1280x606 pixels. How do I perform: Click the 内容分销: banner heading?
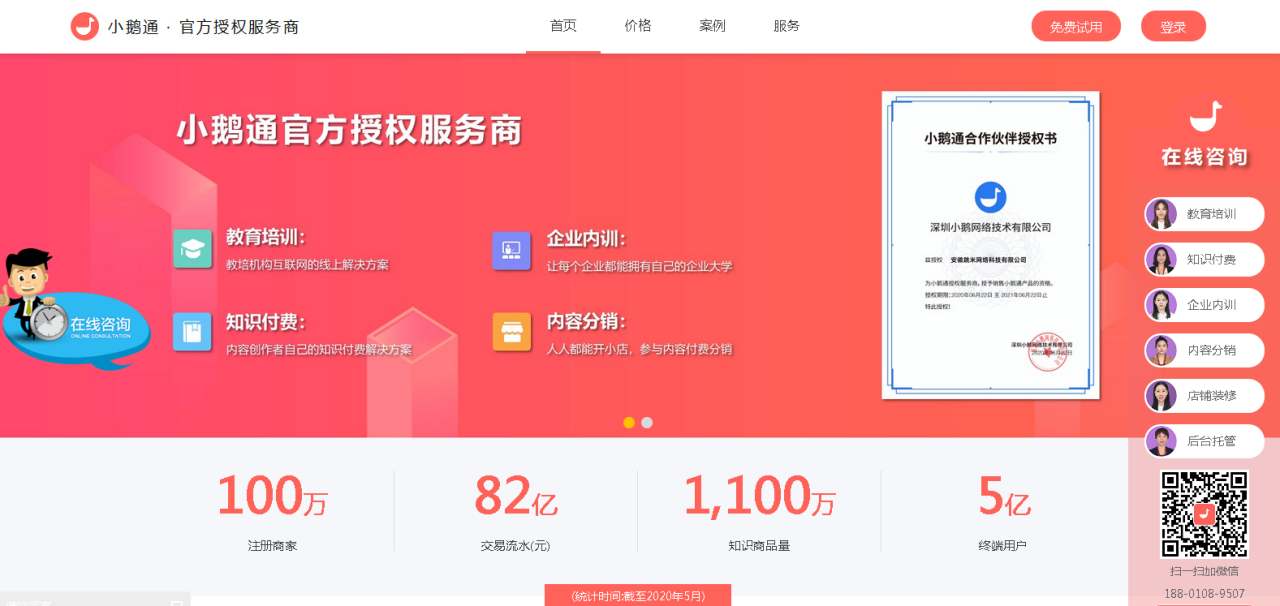[586, 322]
